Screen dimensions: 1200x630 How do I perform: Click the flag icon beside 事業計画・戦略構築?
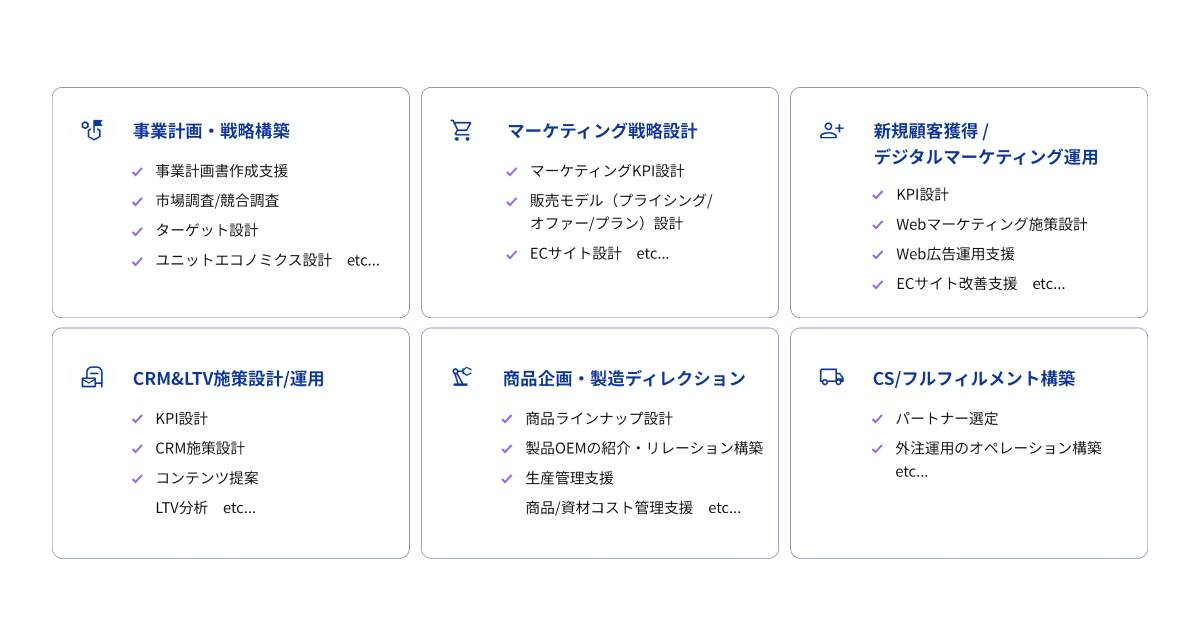(x=92, y=130)
